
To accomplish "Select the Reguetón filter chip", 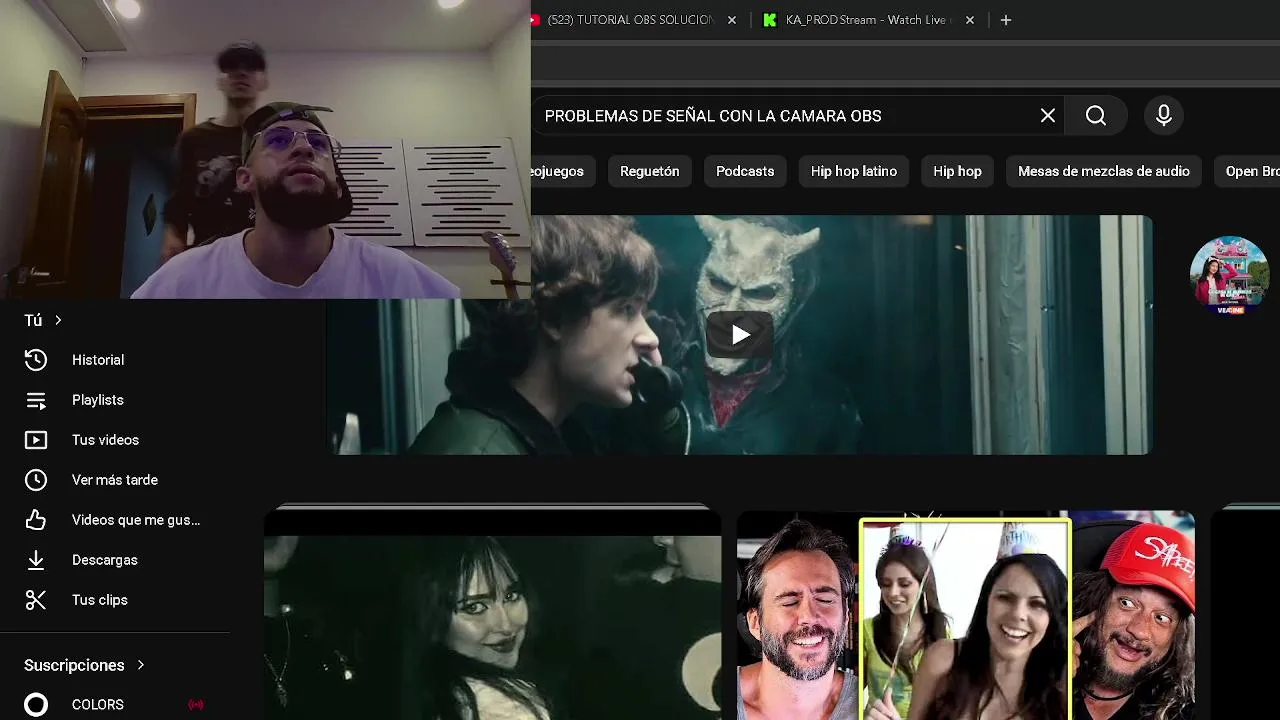I will click(650, 171).
